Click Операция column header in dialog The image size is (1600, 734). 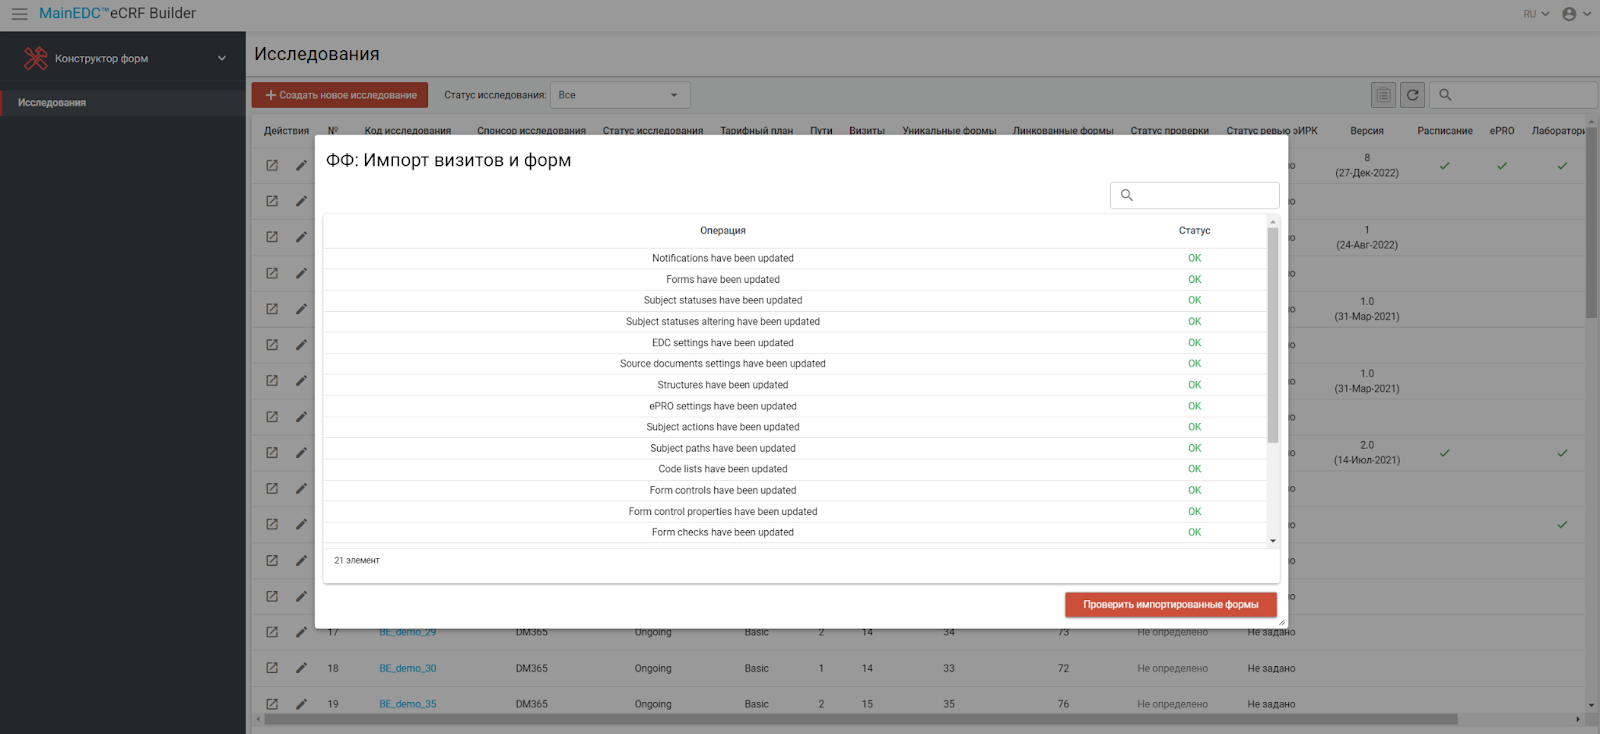[723, 231]
